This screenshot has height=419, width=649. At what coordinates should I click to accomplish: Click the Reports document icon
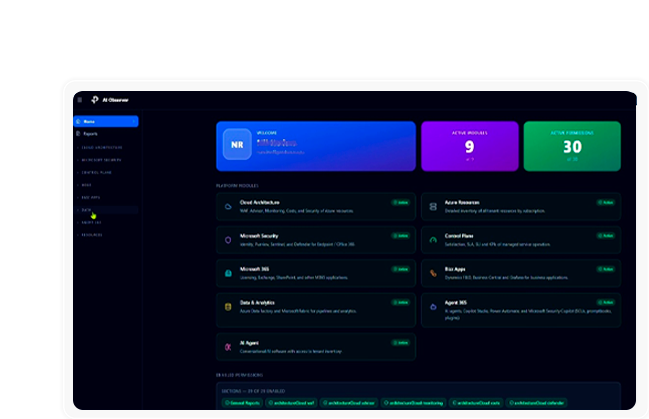coord(78,134)
